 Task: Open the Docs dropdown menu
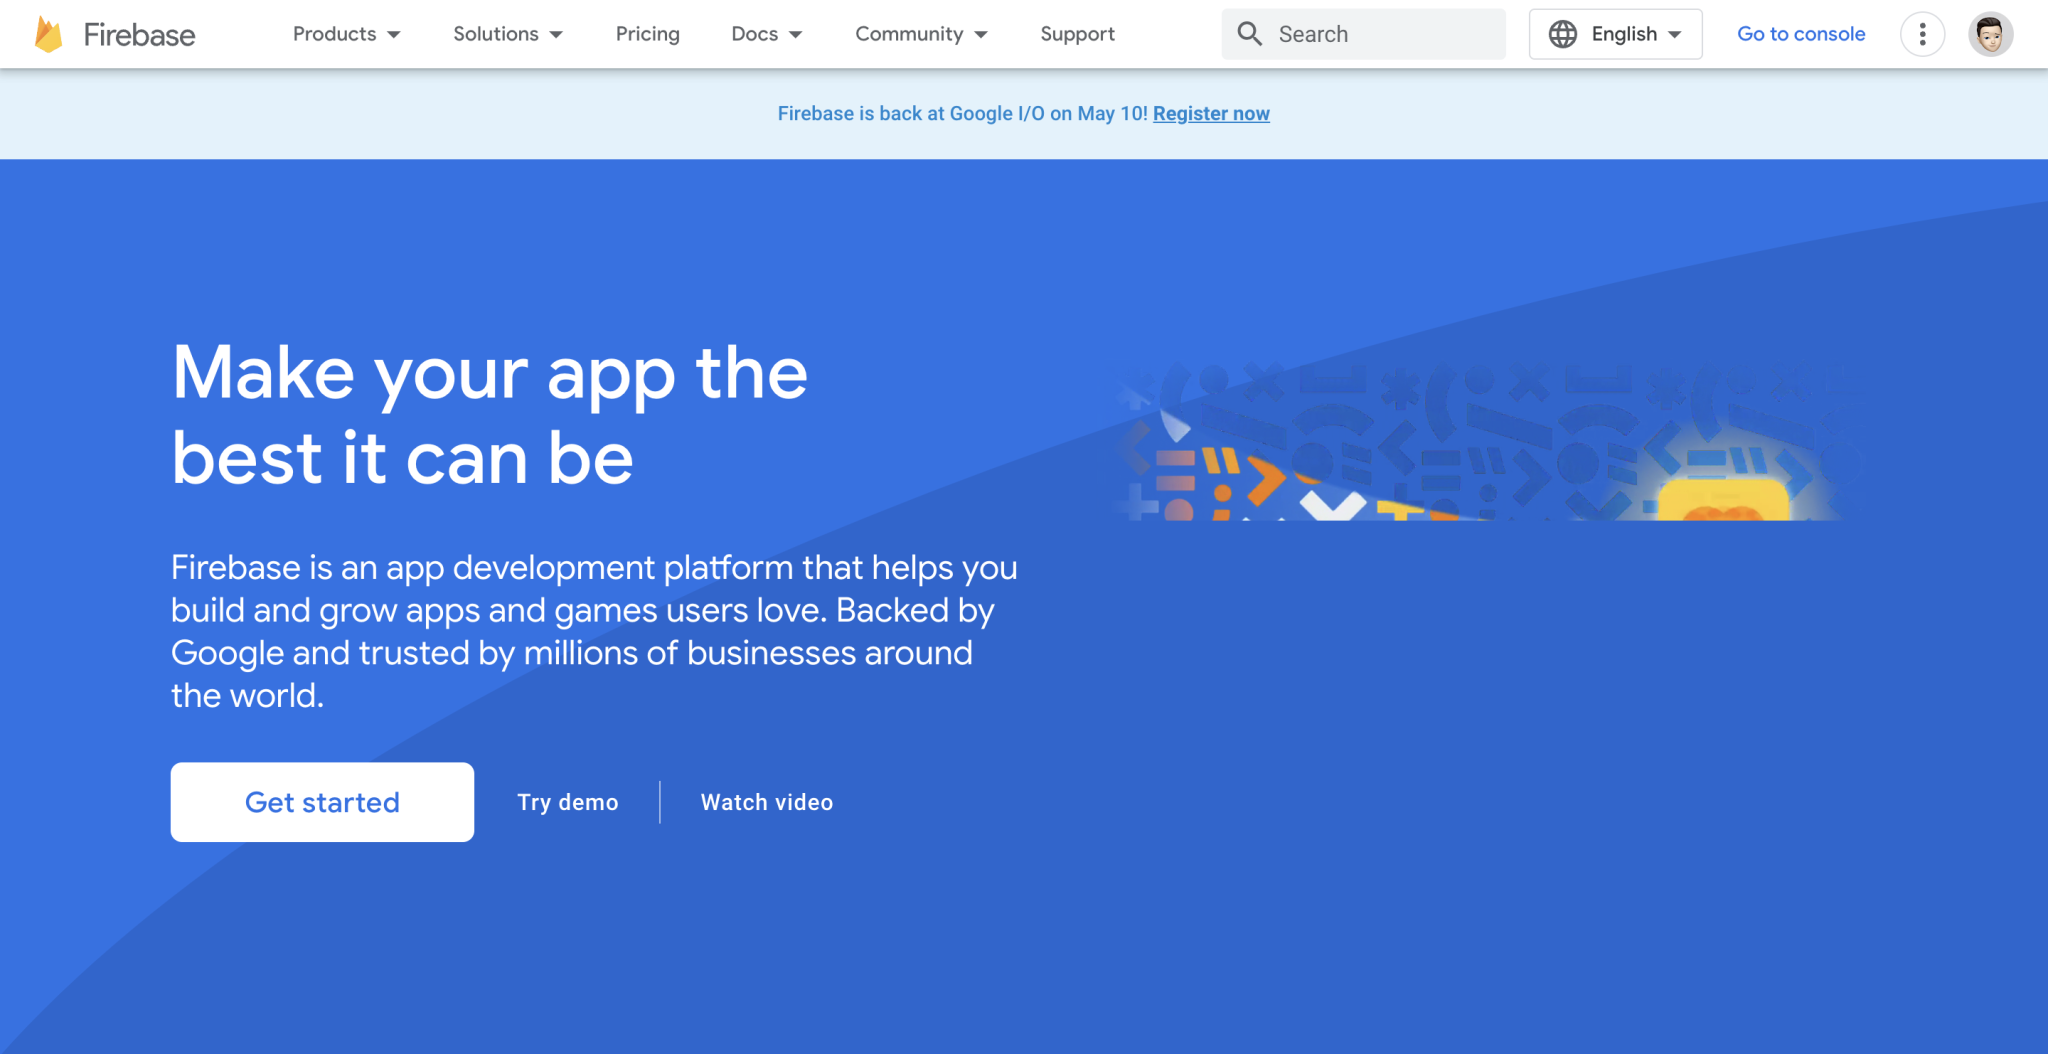click(766, 34)
